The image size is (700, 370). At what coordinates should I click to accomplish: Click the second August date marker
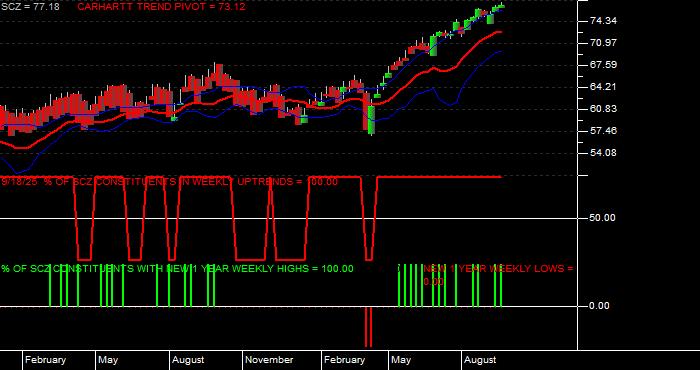(480, 360)
